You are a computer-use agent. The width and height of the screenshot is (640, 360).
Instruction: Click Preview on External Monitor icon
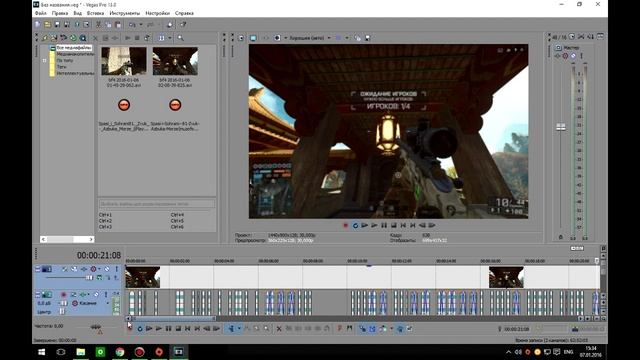click(253, 38)
